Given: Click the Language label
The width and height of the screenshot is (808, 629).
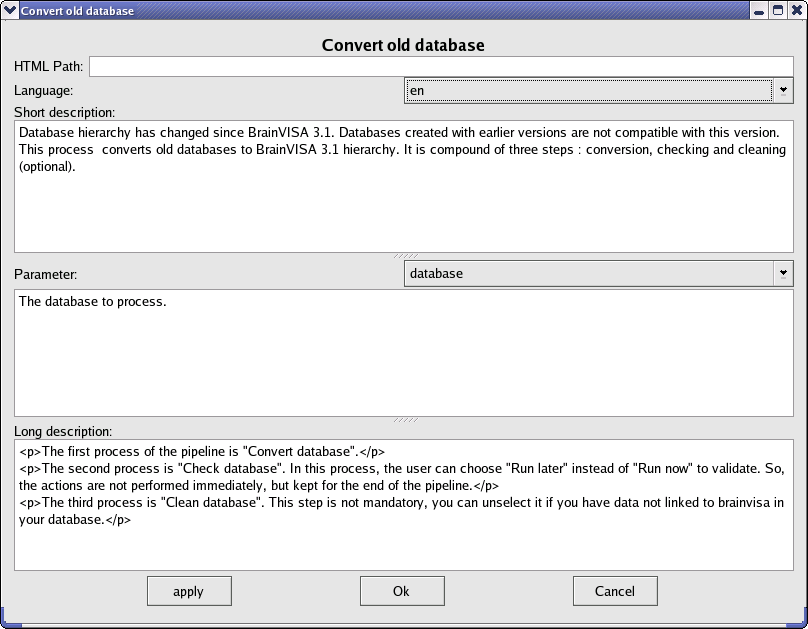Looking at the screenshot, I should coord(39,89).
